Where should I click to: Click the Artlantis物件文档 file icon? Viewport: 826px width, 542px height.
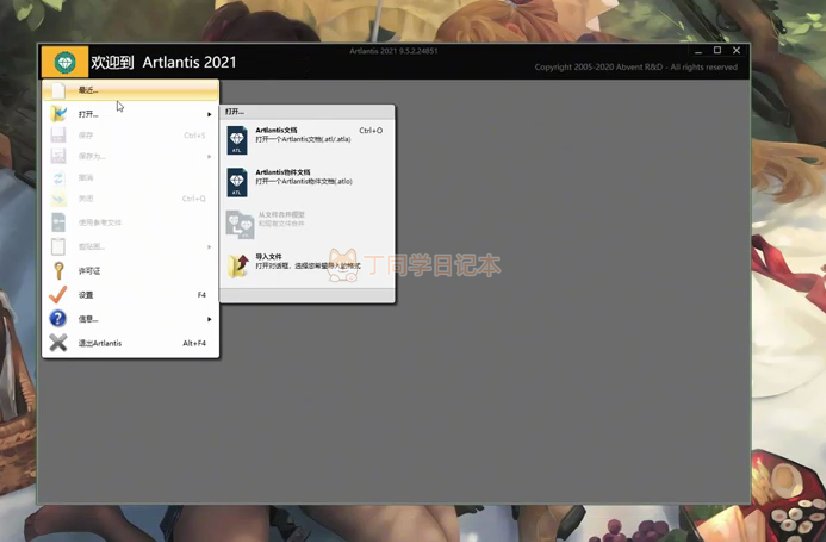[x=237, y=181]
